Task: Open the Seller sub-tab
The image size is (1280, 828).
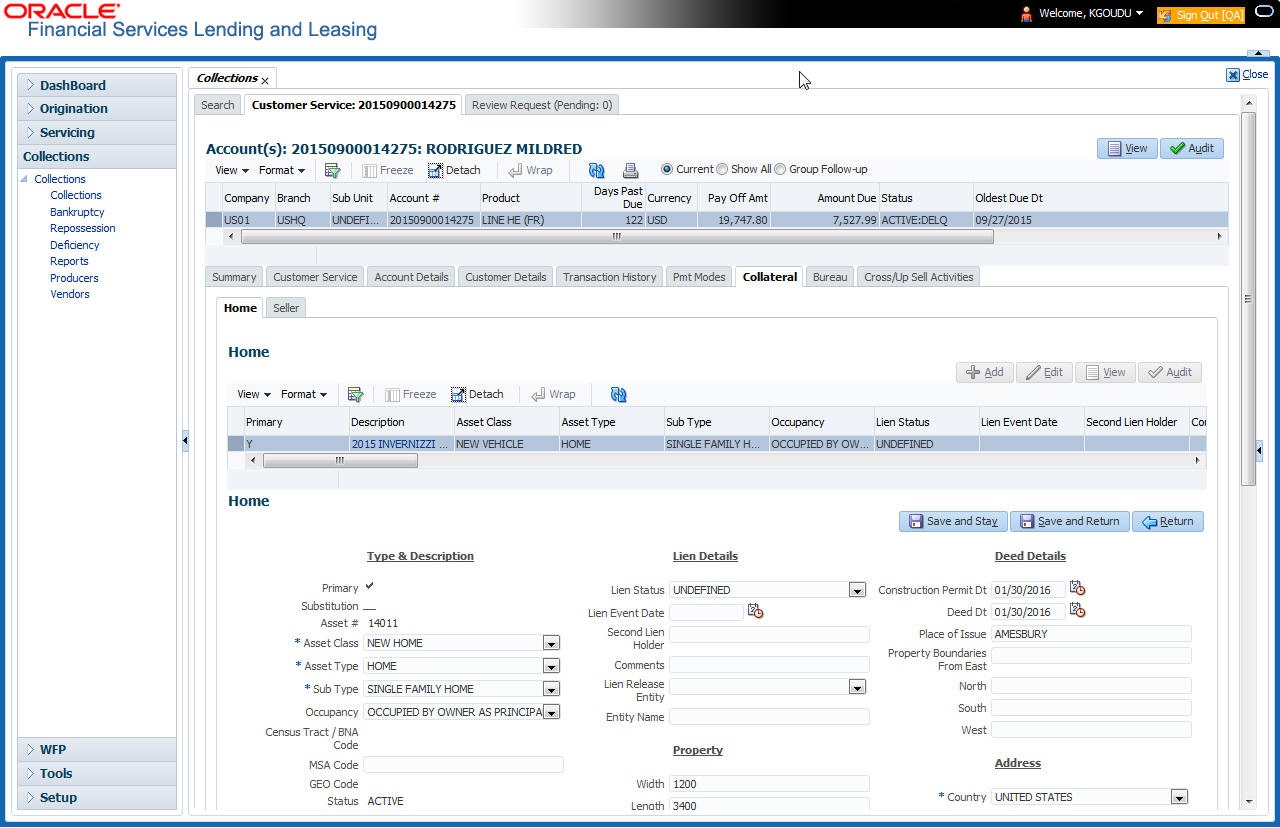Action: click(x=286, y=308)
